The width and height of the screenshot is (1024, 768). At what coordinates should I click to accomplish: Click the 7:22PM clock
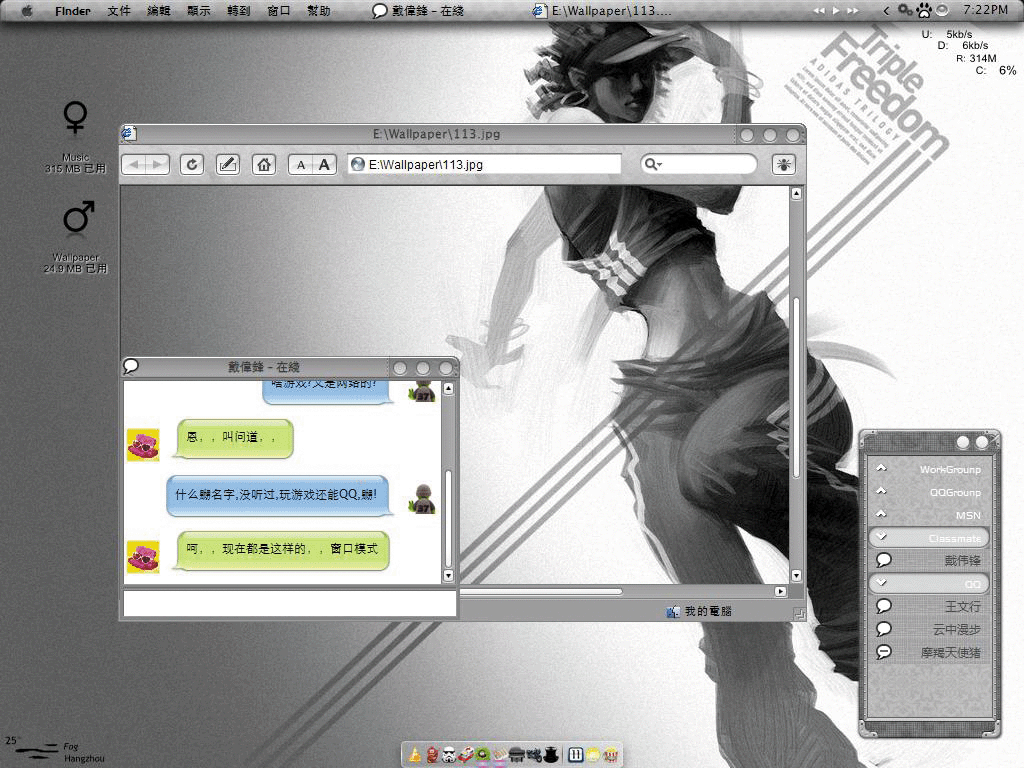click(x=985, y=10)
